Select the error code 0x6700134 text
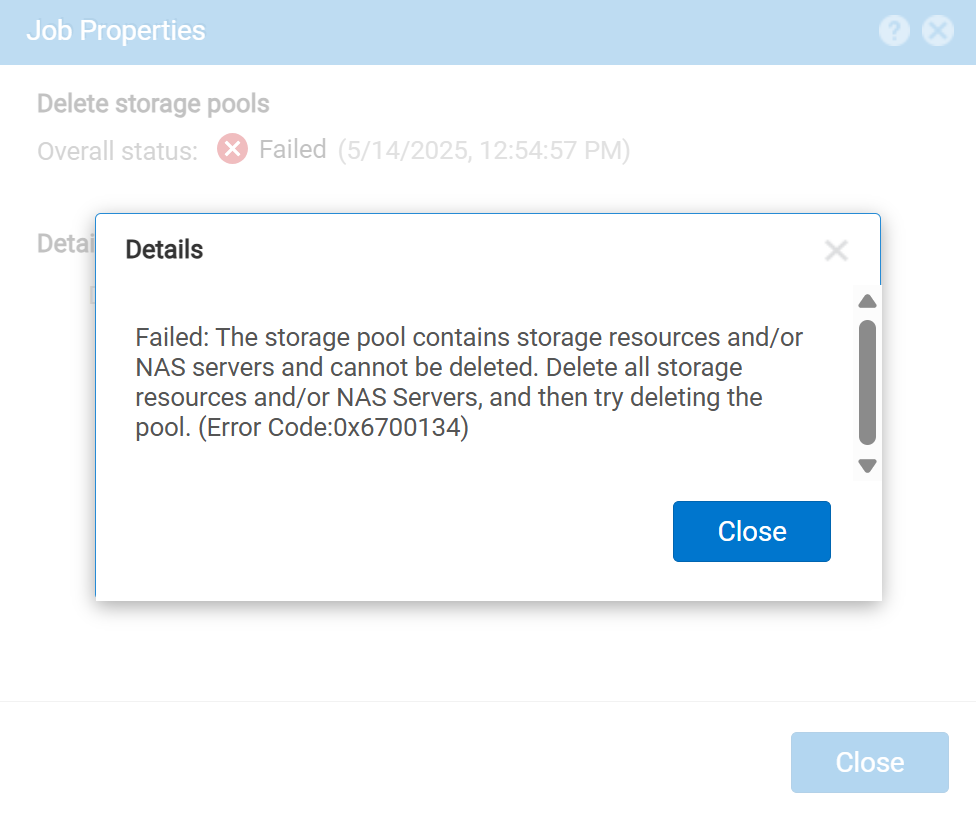This screenshot has width=976, height=819. (337, 427)
